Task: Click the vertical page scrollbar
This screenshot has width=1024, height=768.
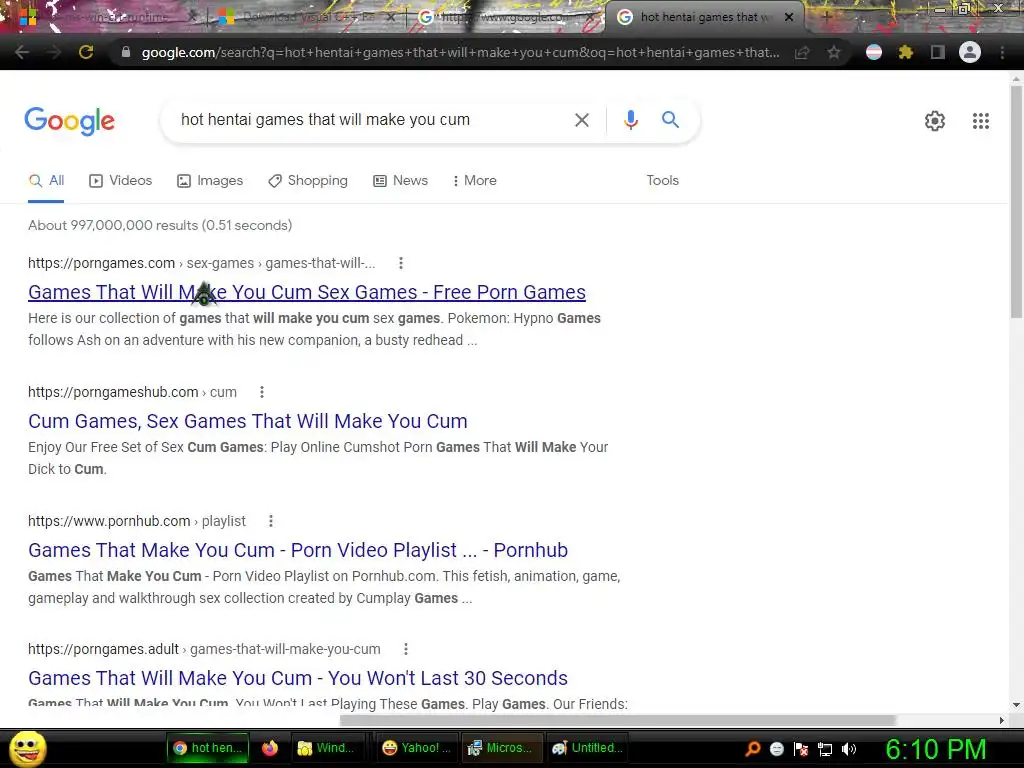Action: [1016, 202]
